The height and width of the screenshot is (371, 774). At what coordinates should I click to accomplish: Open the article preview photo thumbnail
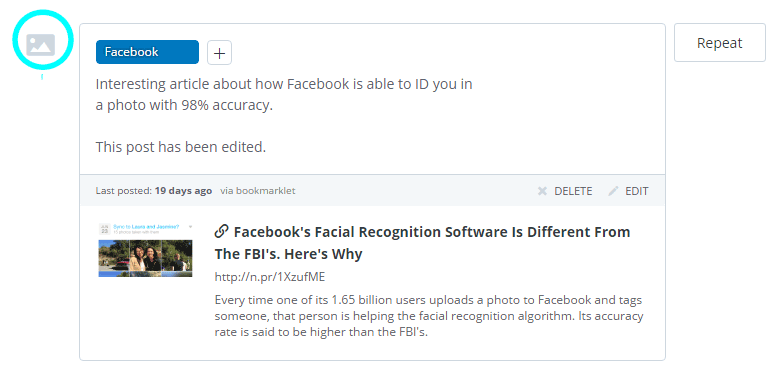coord(145,250)
